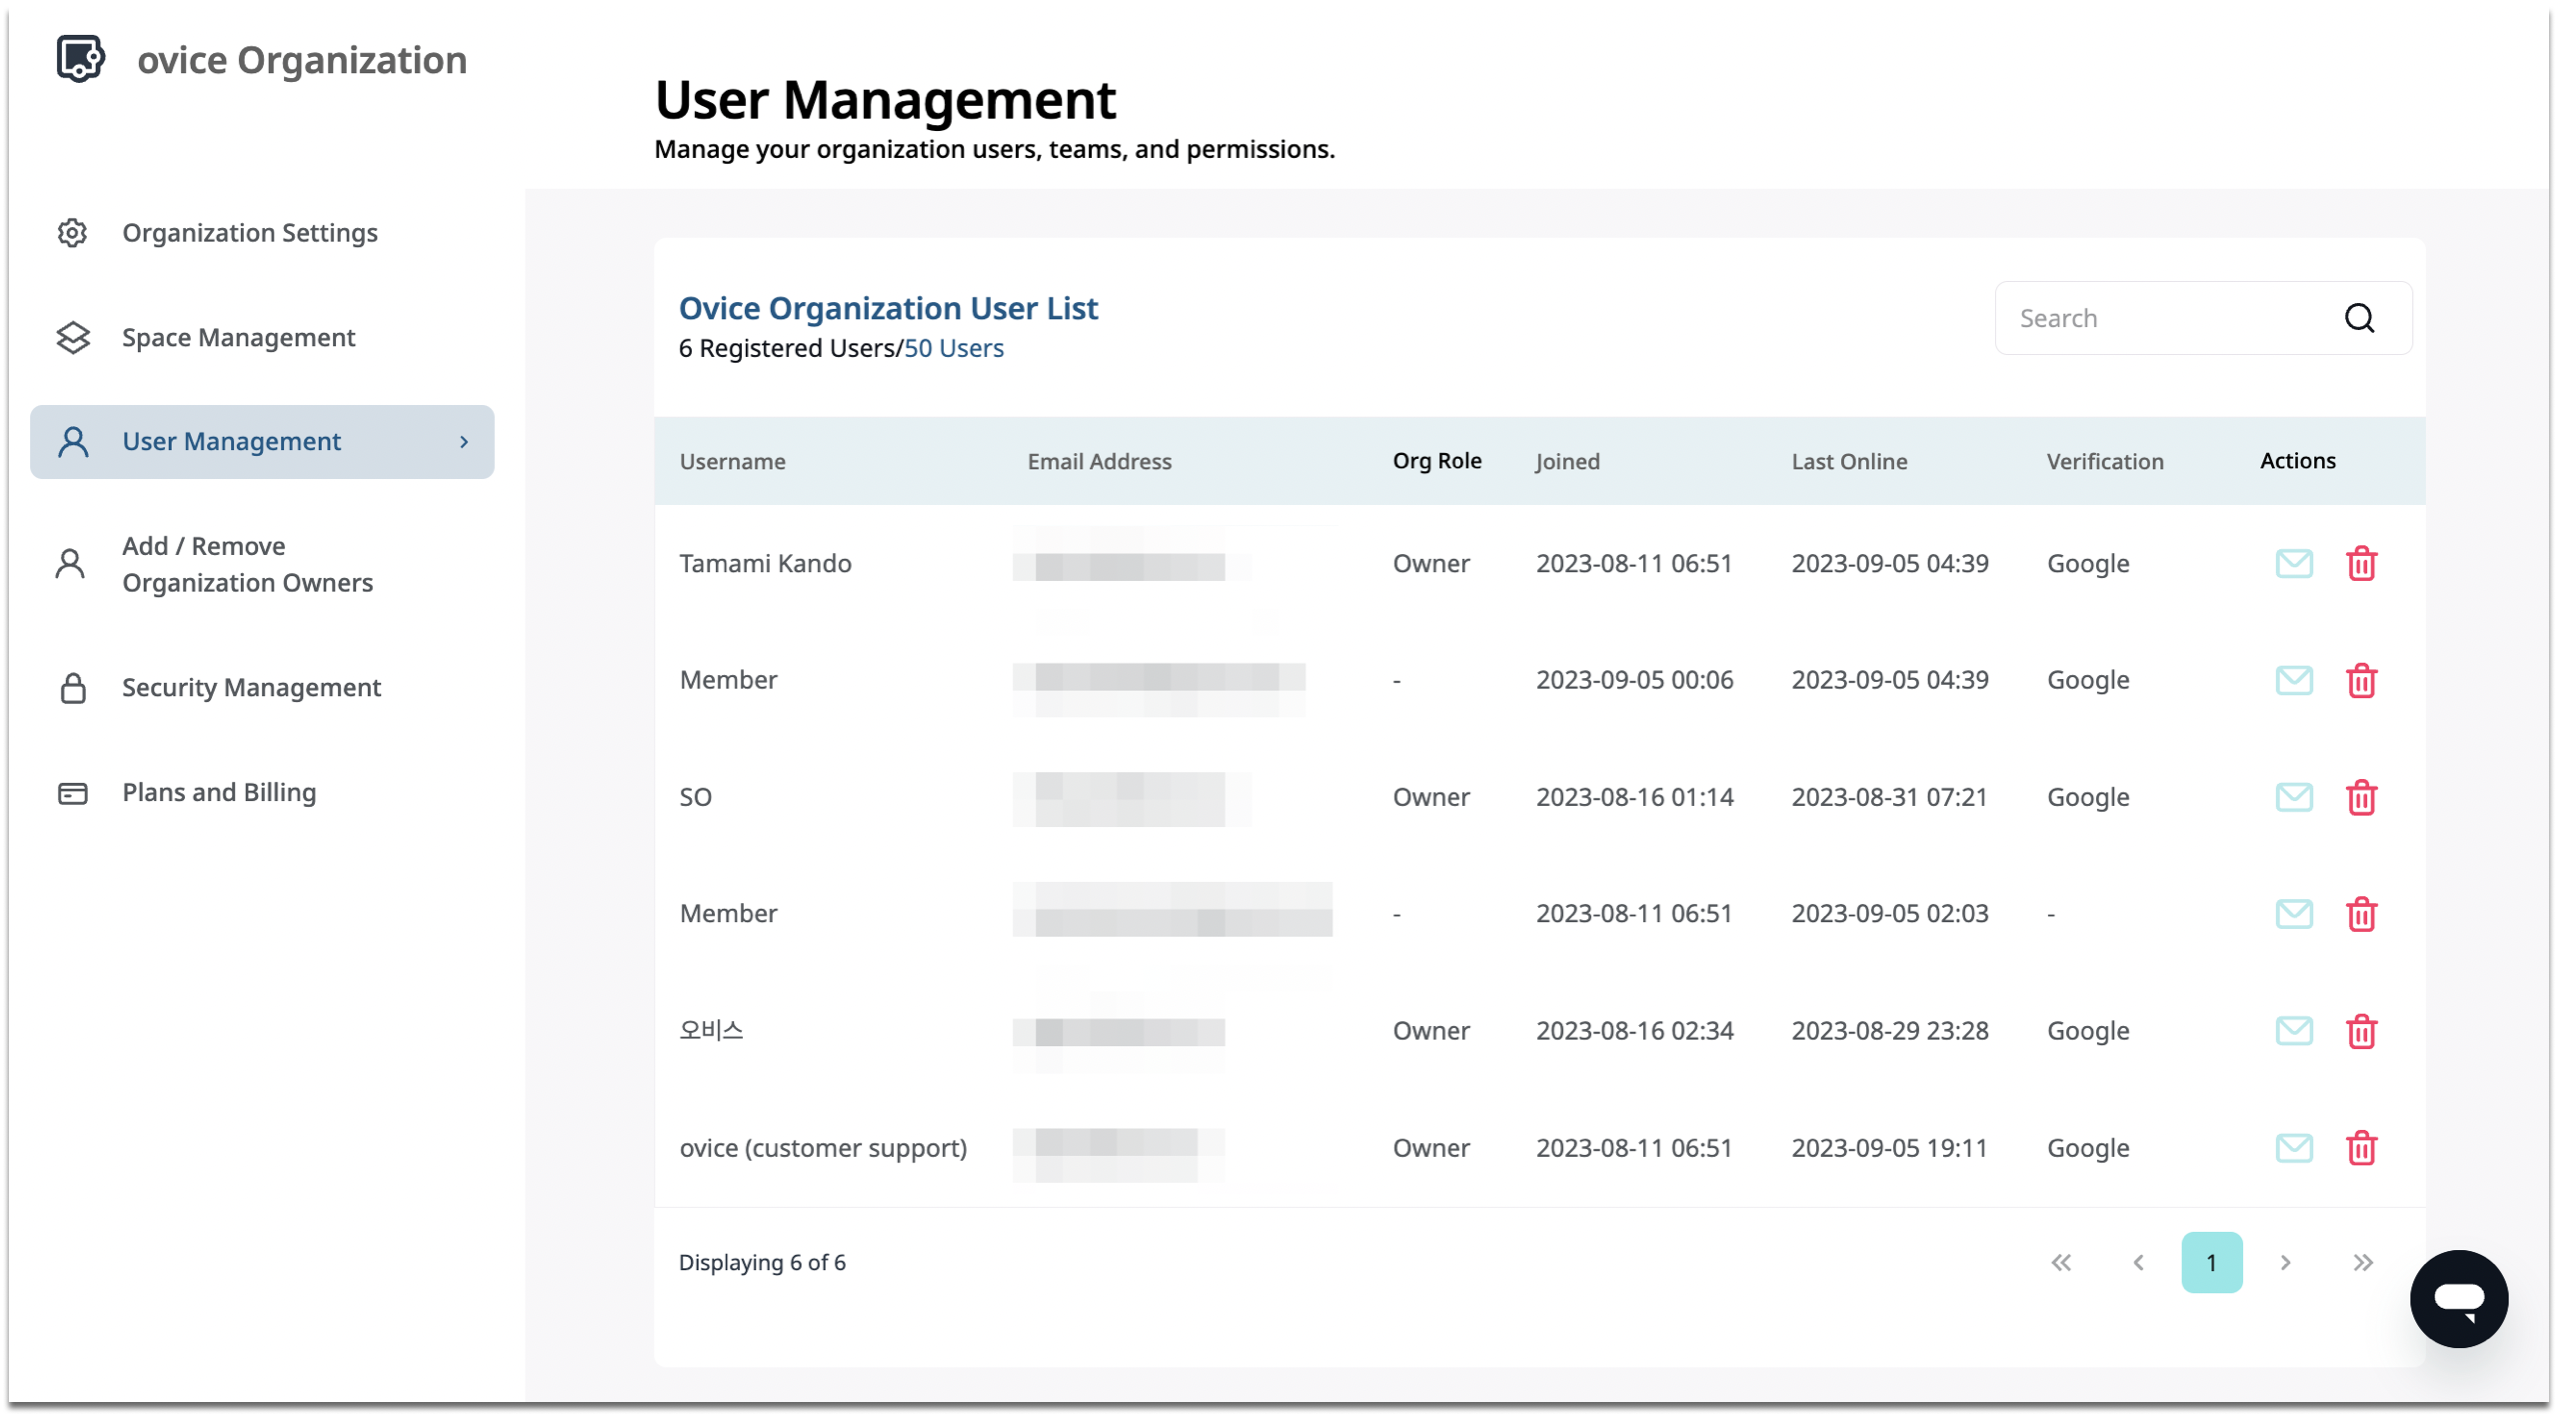Delete user Tamami Kando
2564x1420 pixels.
click(2361, 564)
